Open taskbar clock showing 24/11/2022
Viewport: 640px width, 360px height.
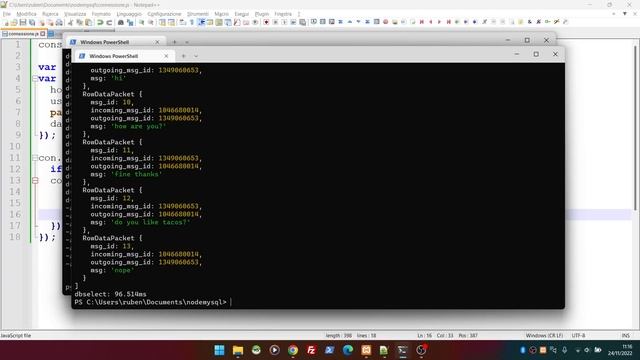click(x=620, y=350)
